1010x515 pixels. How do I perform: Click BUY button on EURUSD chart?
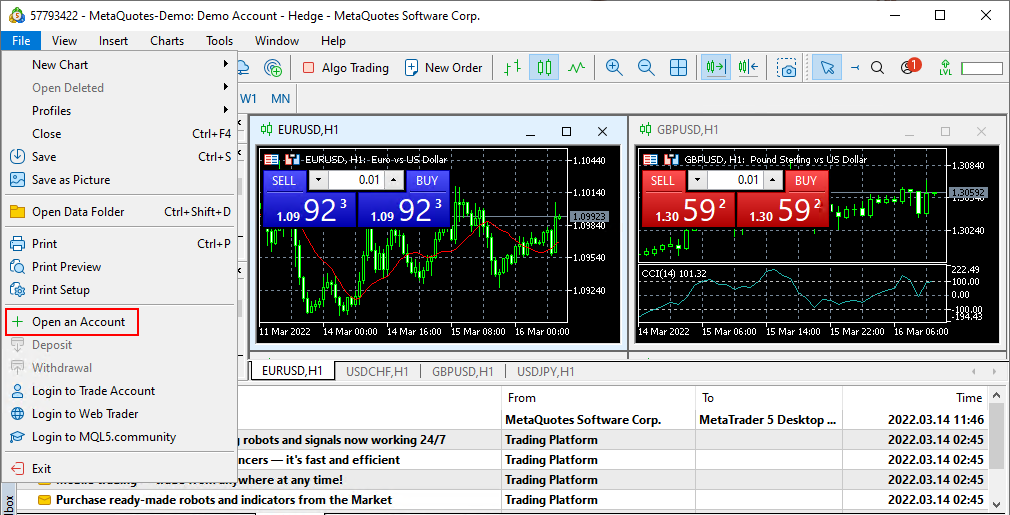pyautogui.click(x=427, y=181)
